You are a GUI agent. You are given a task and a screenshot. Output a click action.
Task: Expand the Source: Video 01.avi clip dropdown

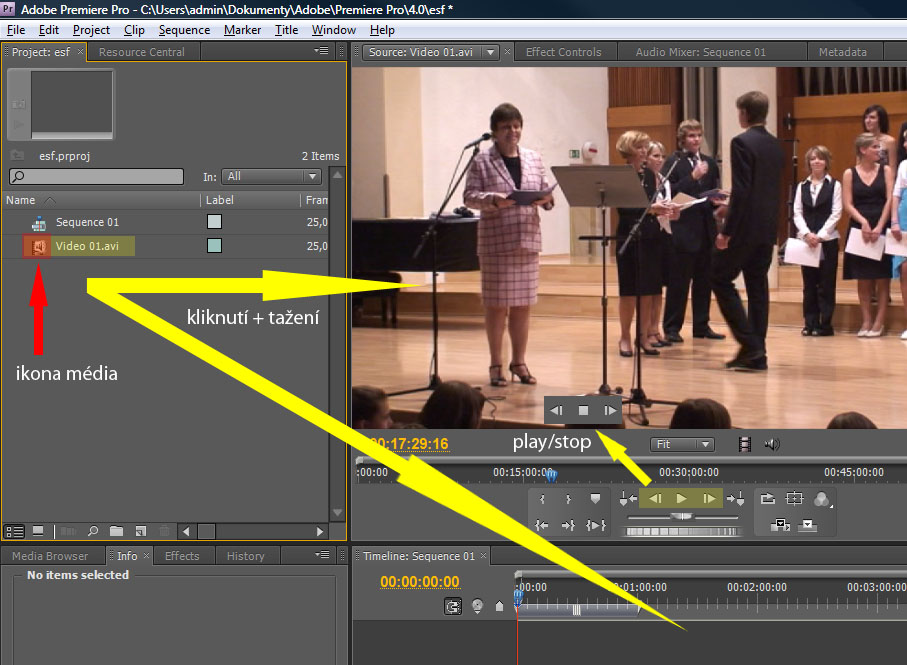click(491, 52)
